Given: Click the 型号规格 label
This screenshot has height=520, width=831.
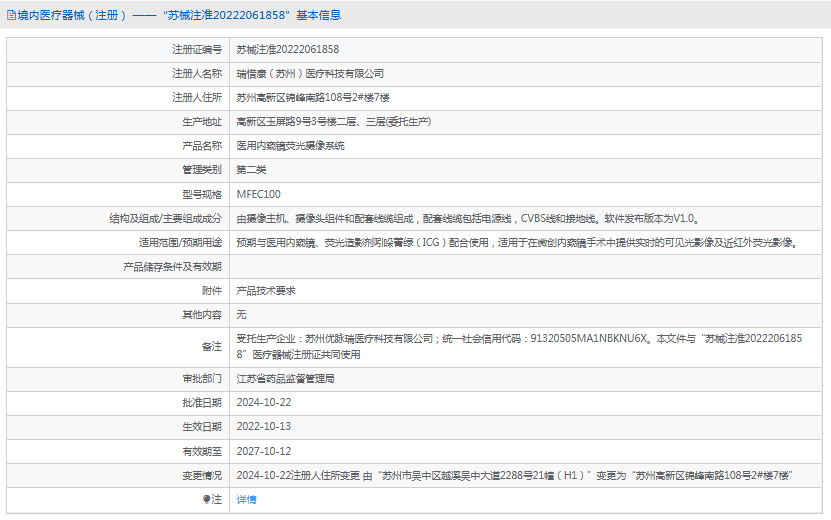Looking at the screenshot, I should tap(202, 194).
